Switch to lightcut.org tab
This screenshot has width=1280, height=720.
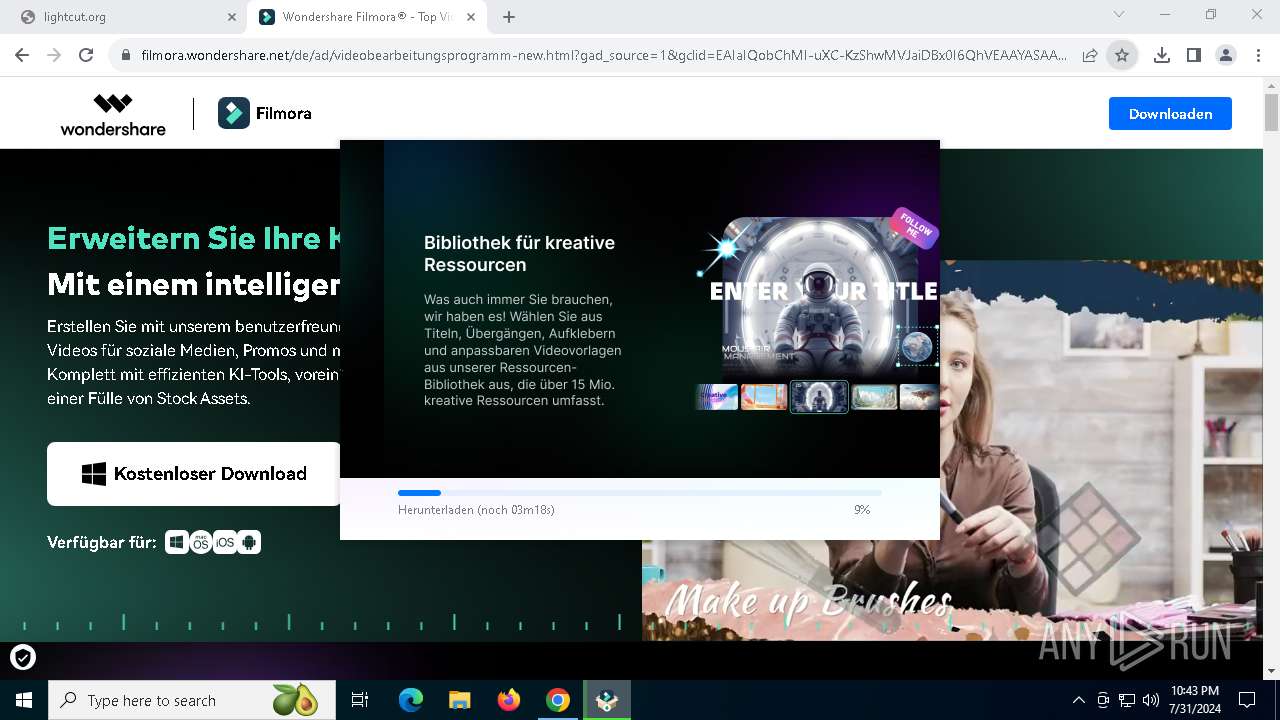pos(125,17)
